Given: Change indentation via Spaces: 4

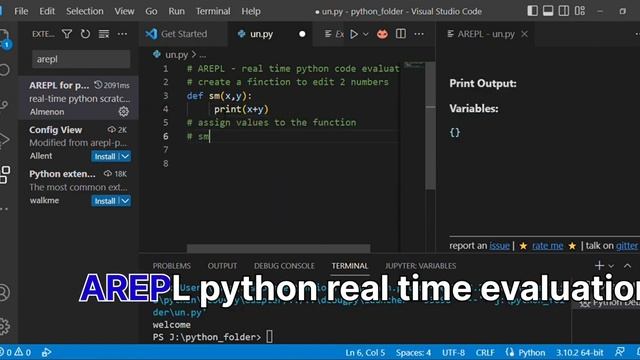Looking at the screenshot, I should point(413,352).
